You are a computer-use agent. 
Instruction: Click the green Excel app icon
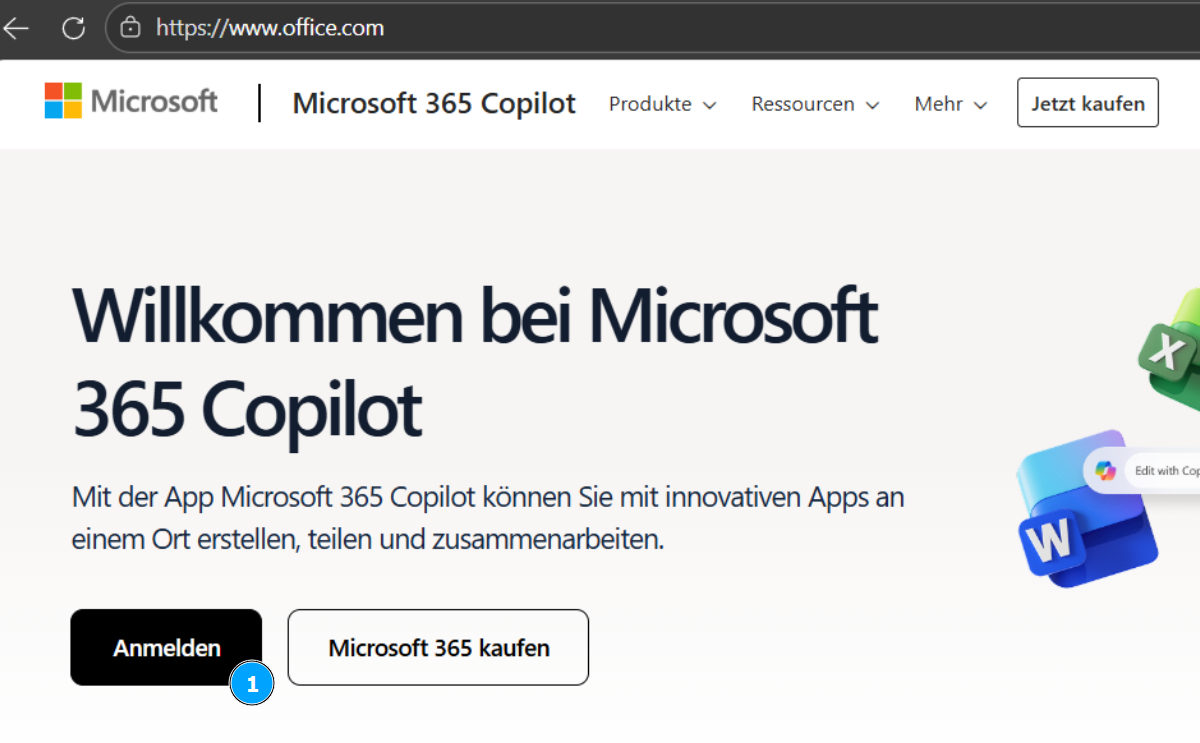[x=1172, y=352]
